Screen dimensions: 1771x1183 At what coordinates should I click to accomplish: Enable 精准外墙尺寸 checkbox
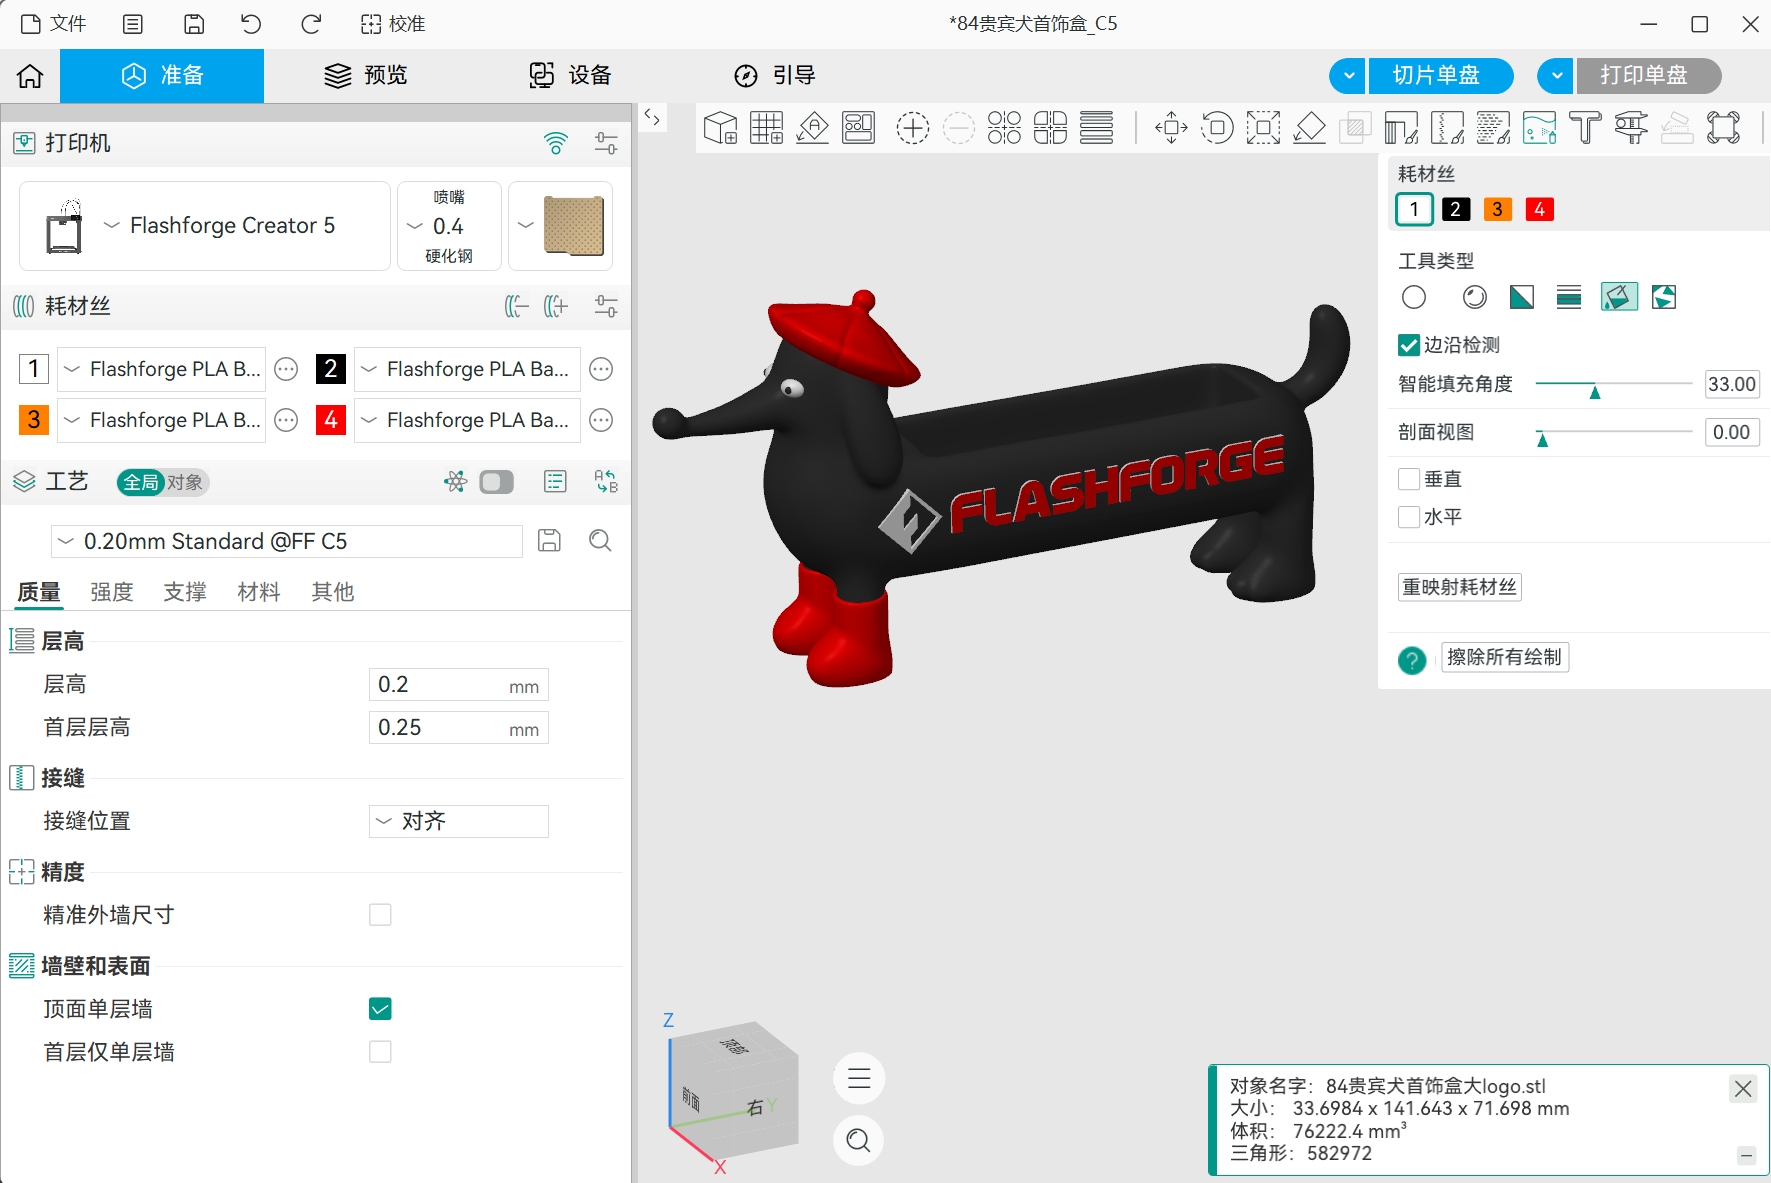click(x=380, y=915)
